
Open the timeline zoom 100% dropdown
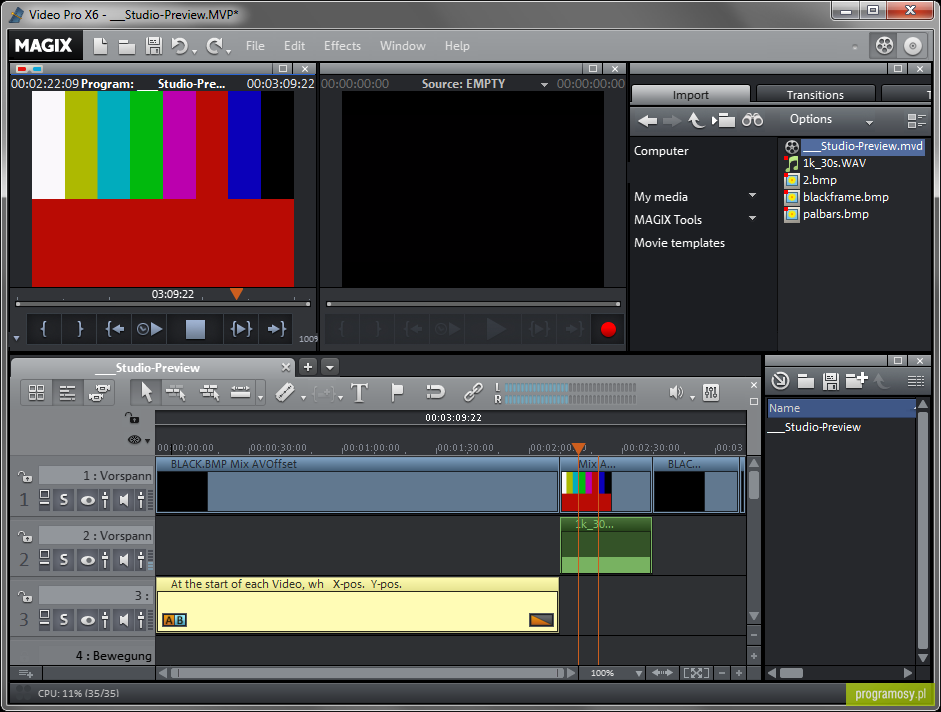tap(639, 673)
